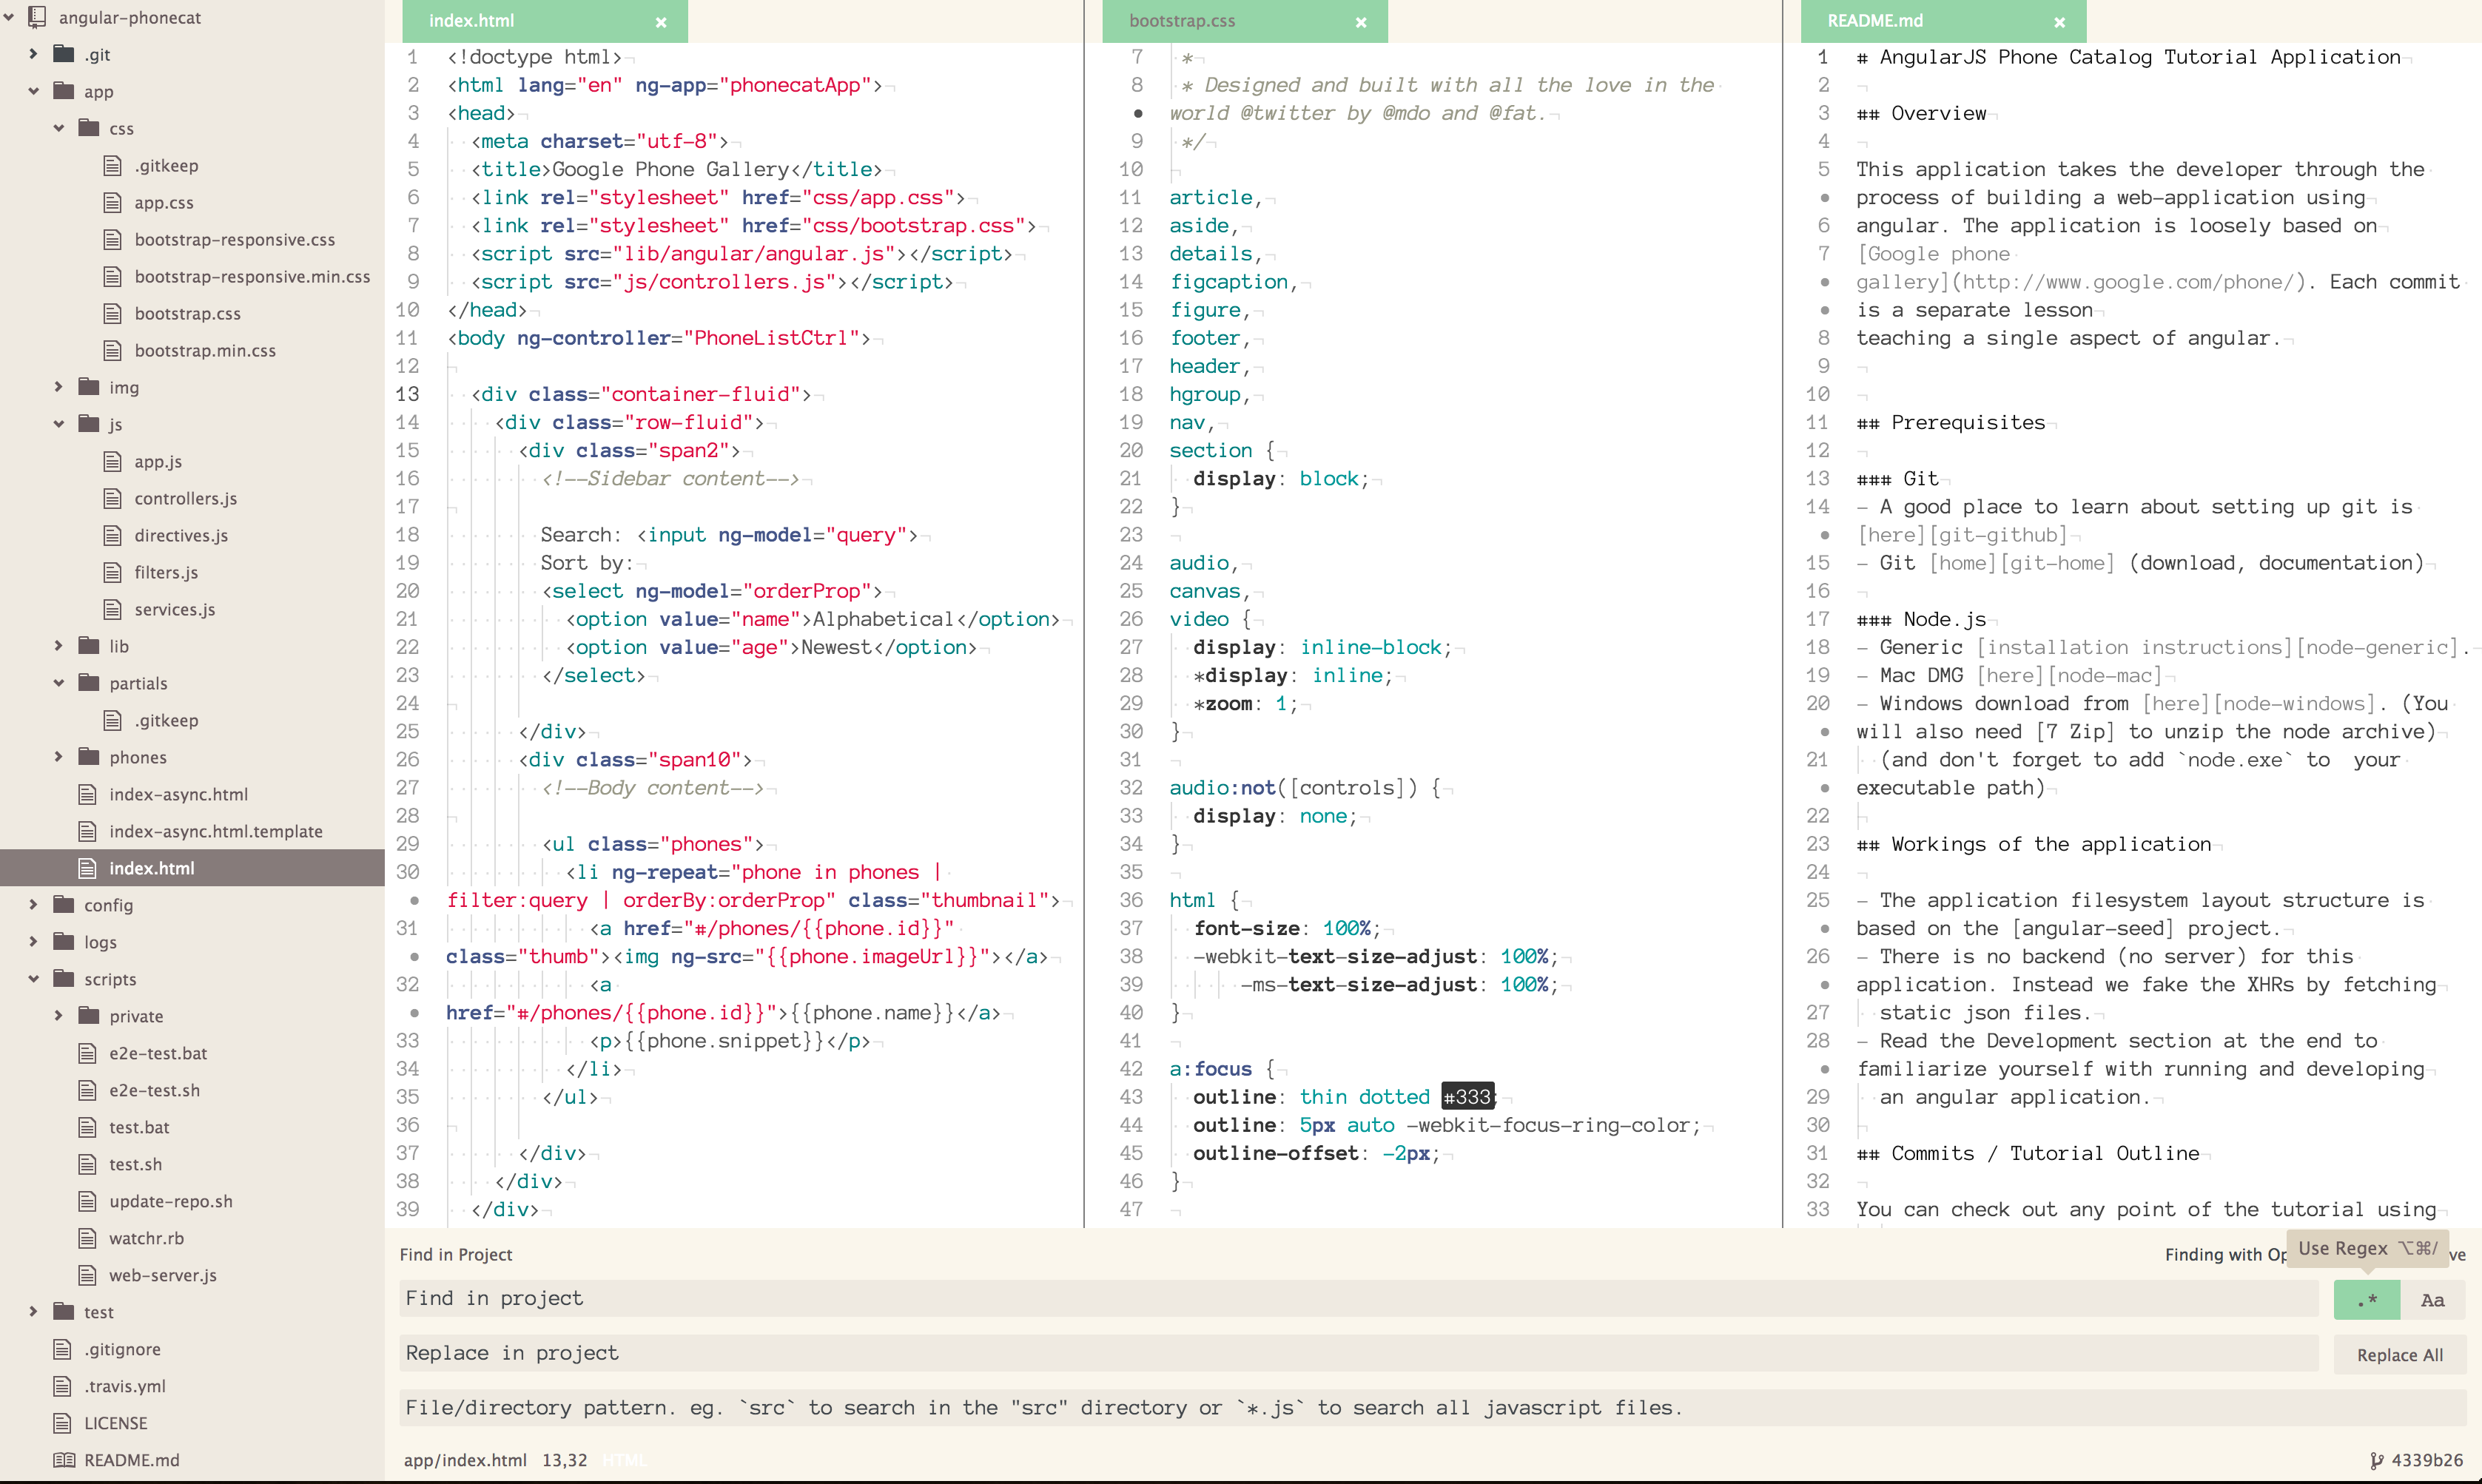Click into the Find in project field
The height and width of the screenshot is (1484, 2482).
[1358, 1299]
